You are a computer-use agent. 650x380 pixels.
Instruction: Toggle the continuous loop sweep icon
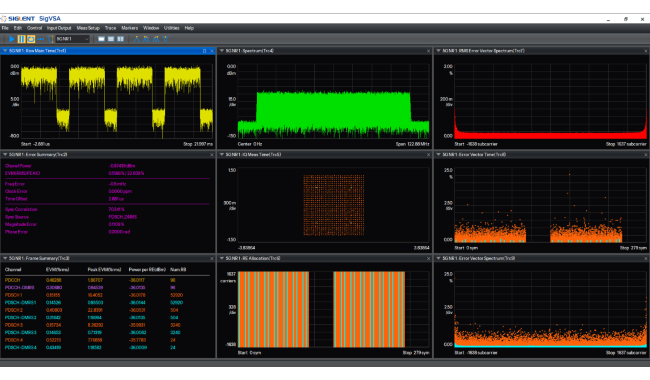(31, 39)
